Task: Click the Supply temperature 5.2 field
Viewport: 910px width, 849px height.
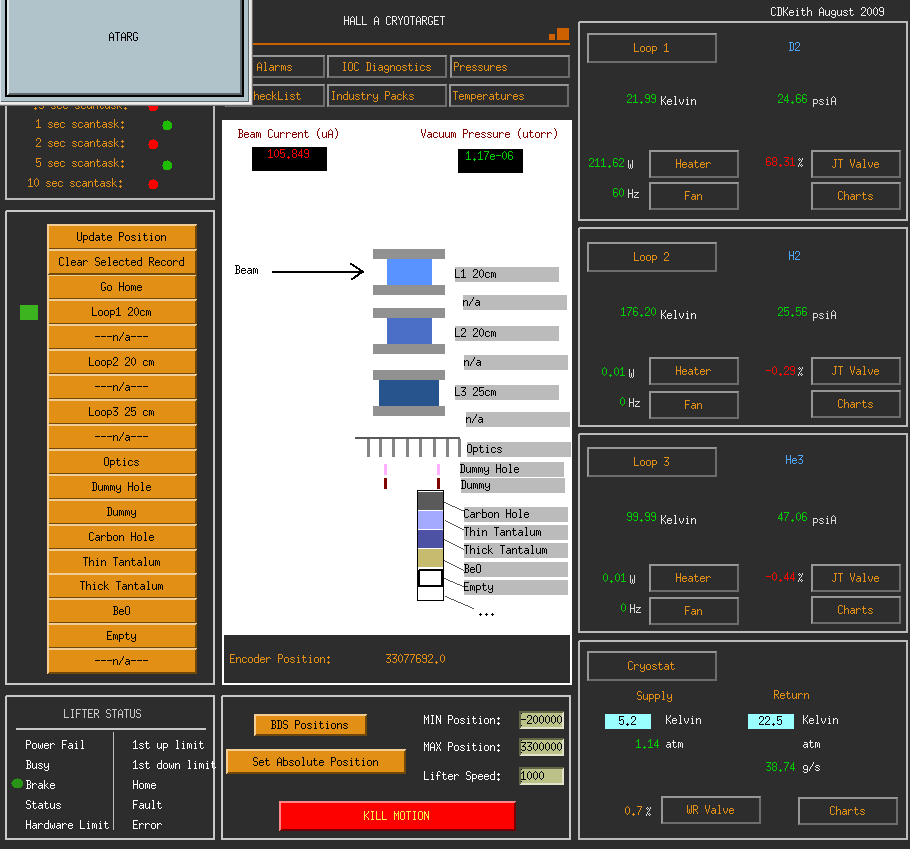Action: coord(627,721)
